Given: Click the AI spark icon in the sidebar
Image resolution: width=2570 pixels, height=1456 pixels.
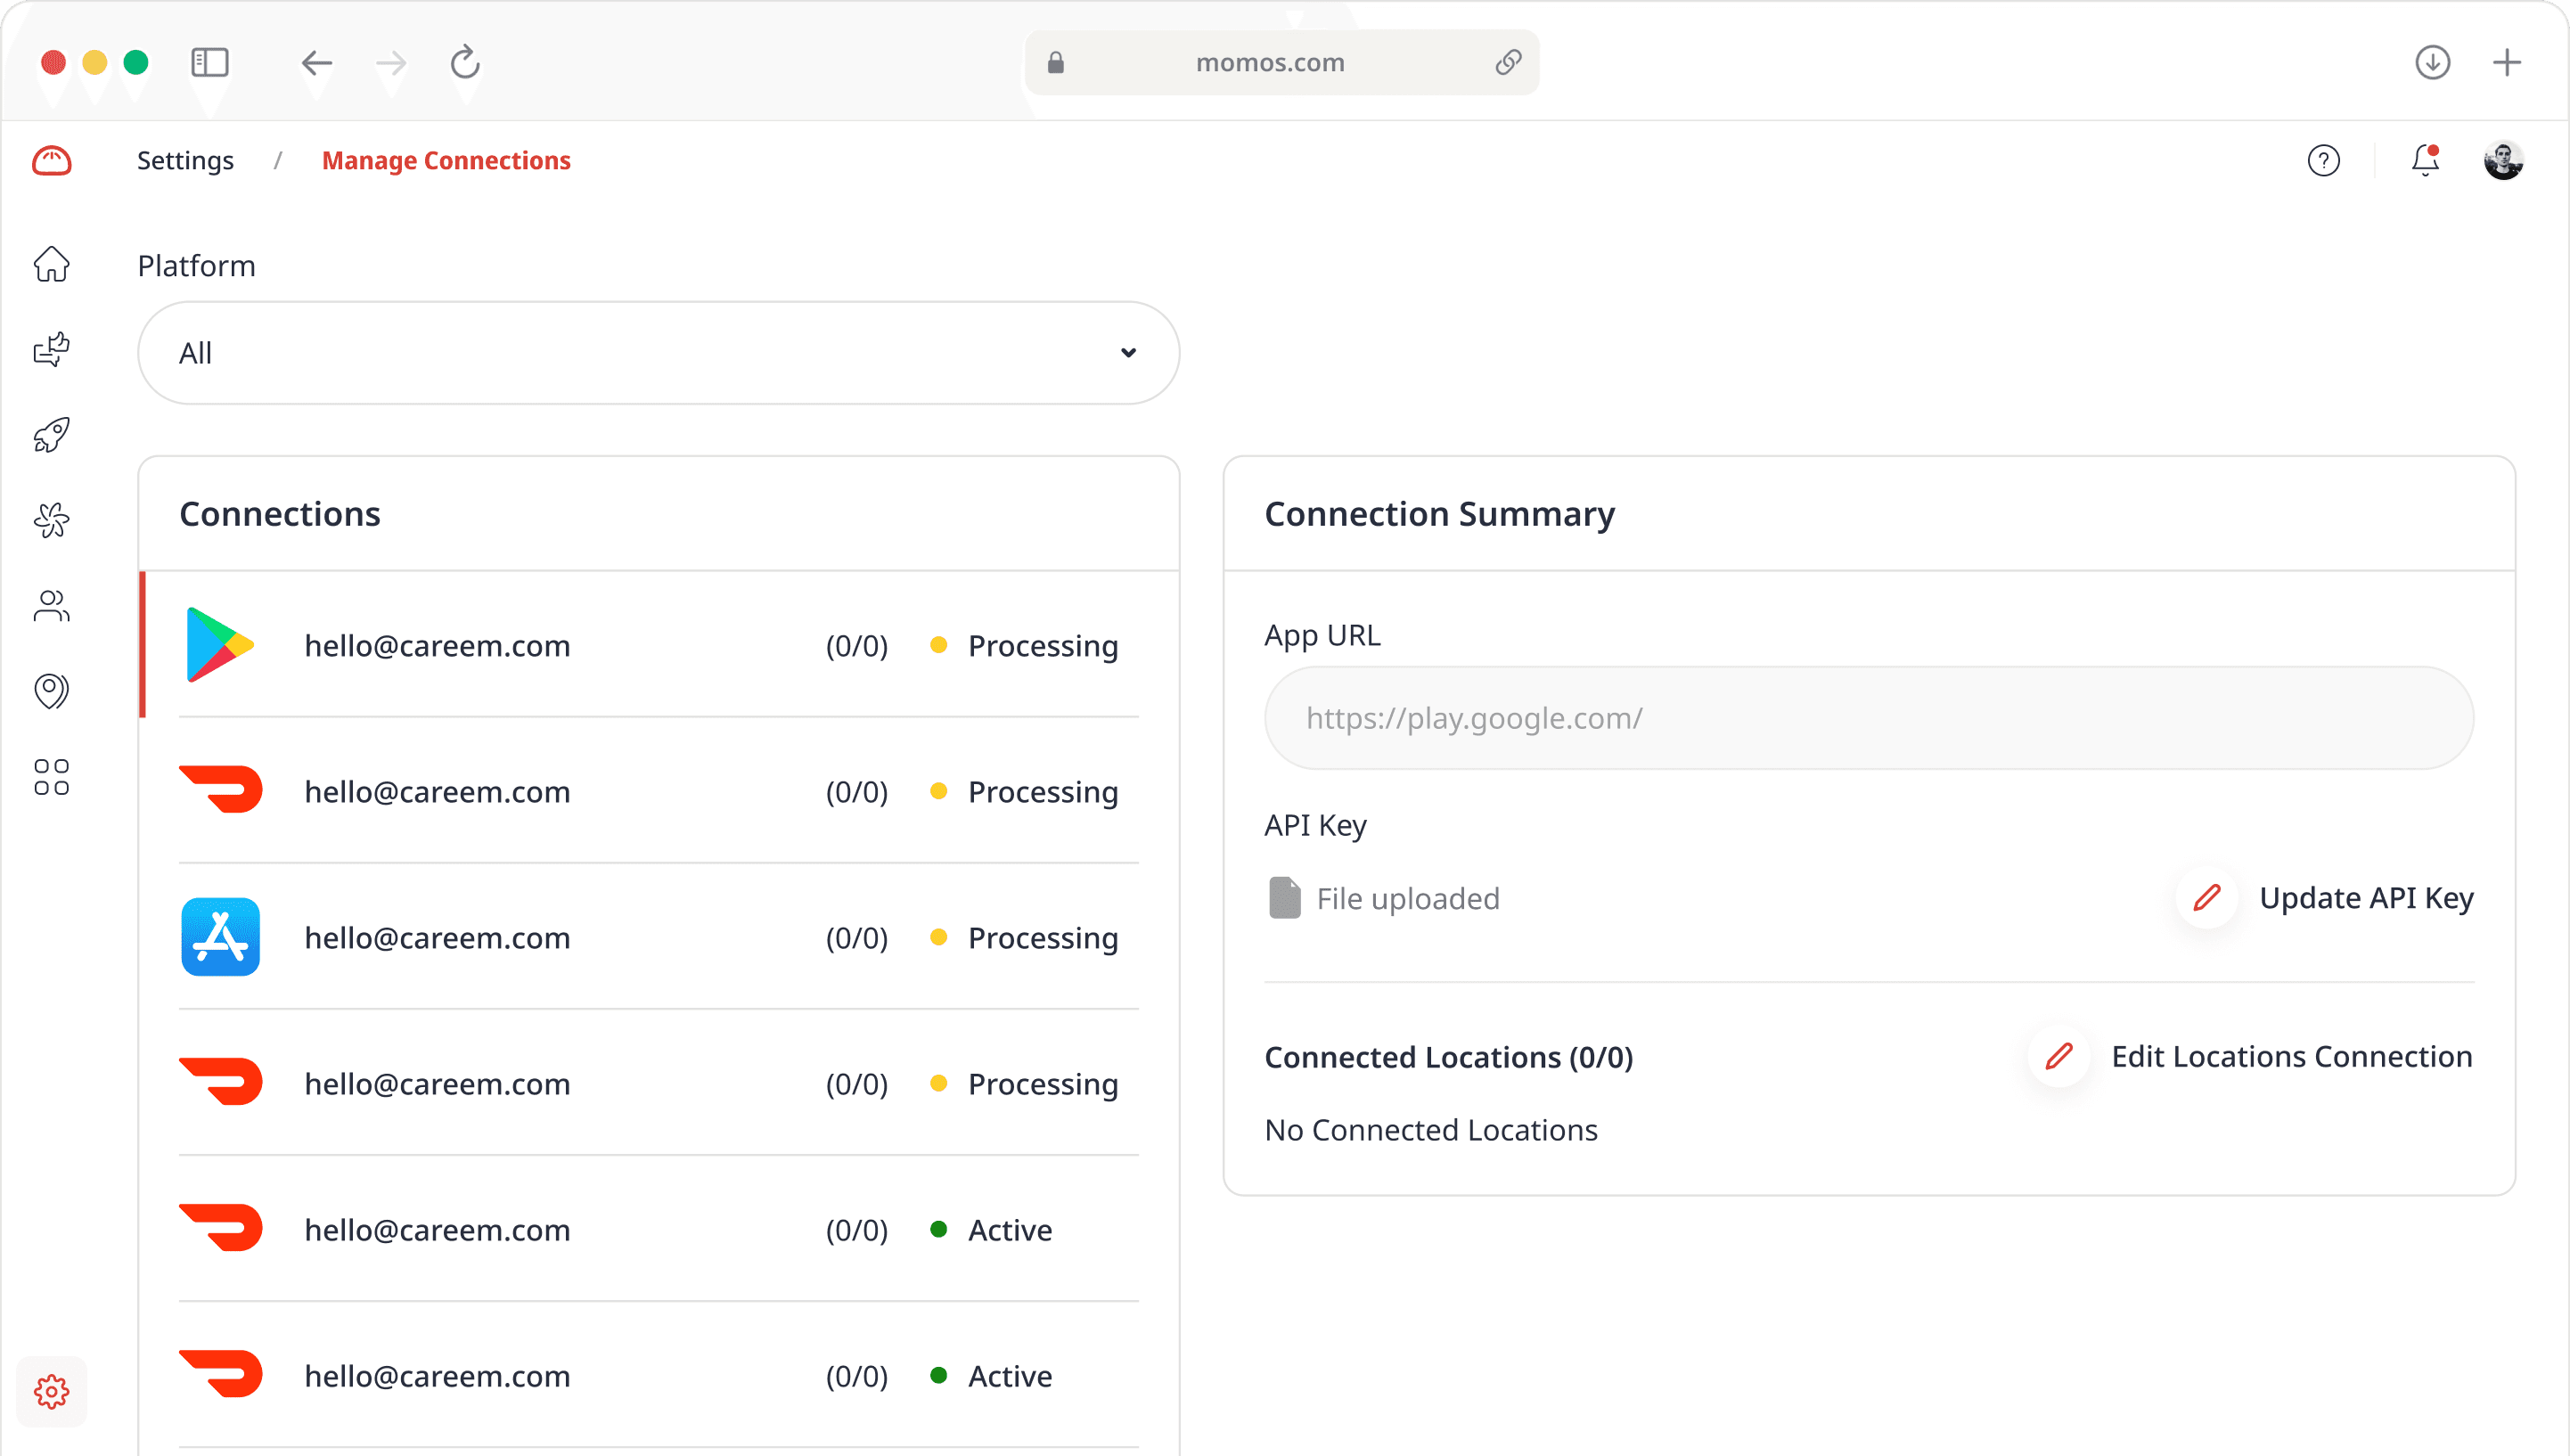Looking at the screenshot, I should 51,519.
